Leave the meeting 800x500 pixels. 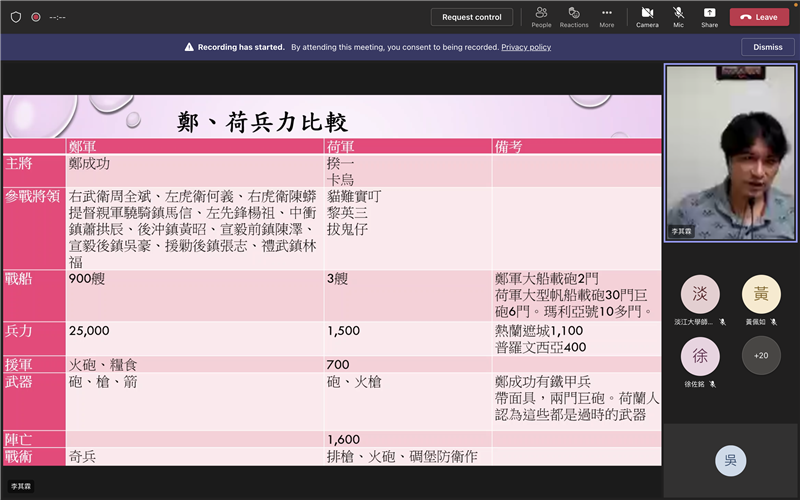(x=759, y=17)
